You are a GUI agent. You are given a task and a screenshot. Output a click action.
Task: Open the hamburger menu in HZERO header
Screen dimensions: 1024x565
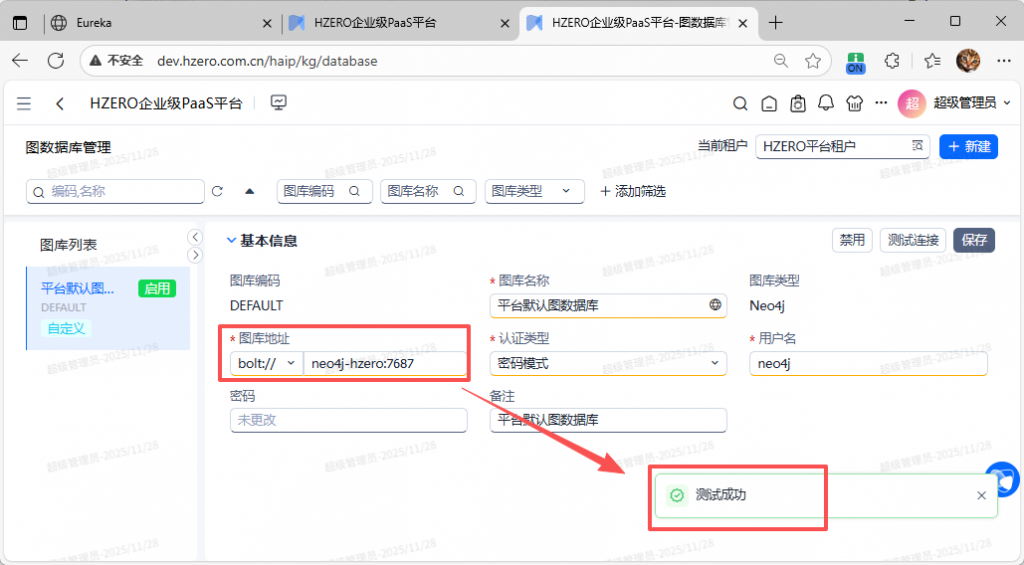click(24, 103)
